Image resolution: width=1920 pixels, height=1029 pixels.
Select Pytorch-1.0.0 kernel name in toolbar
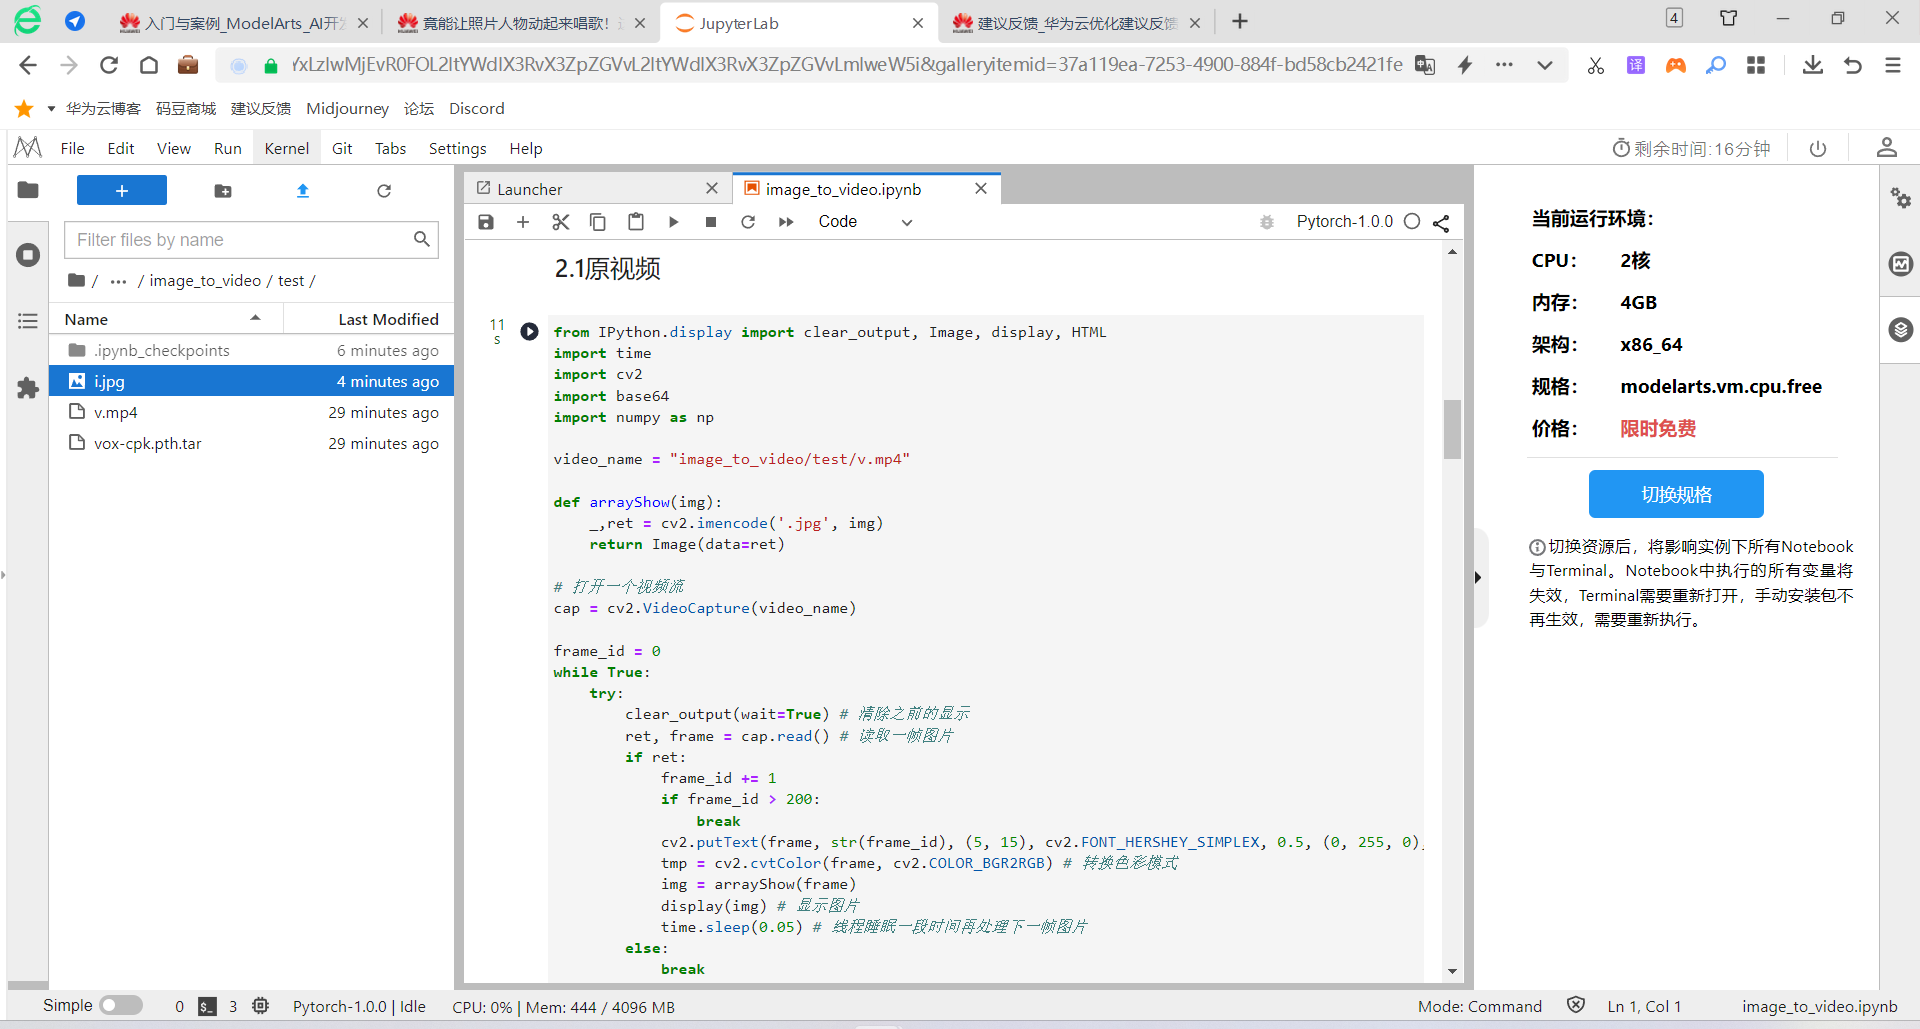click(x=1344, y=222)
